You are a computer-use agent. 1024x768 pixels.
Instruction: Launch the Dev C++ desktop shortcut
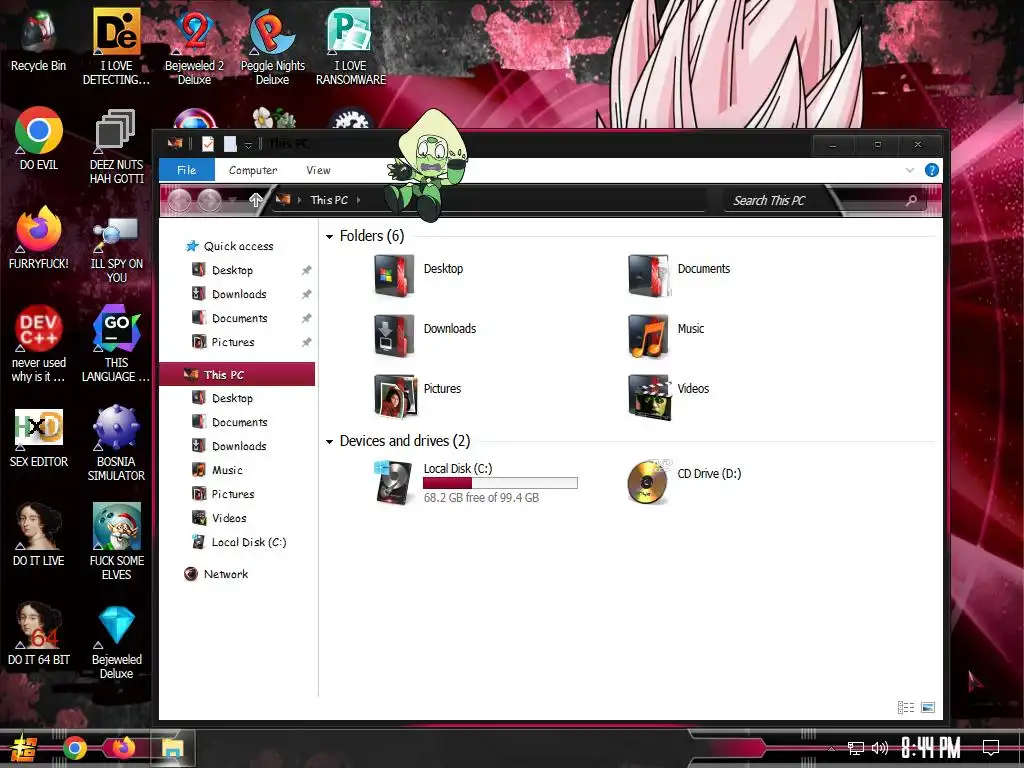click(x=39, y=344)
